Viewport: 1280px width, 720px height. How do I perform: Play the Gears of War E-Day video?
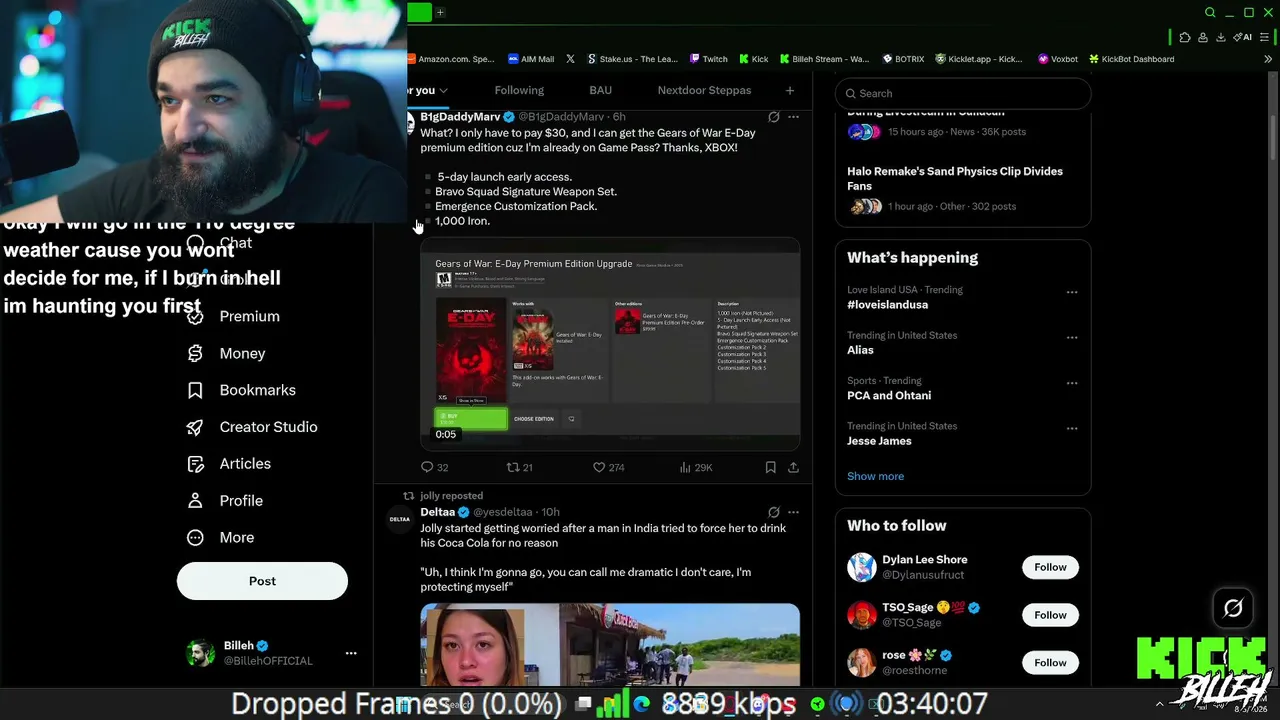click(x=610, y=344)
